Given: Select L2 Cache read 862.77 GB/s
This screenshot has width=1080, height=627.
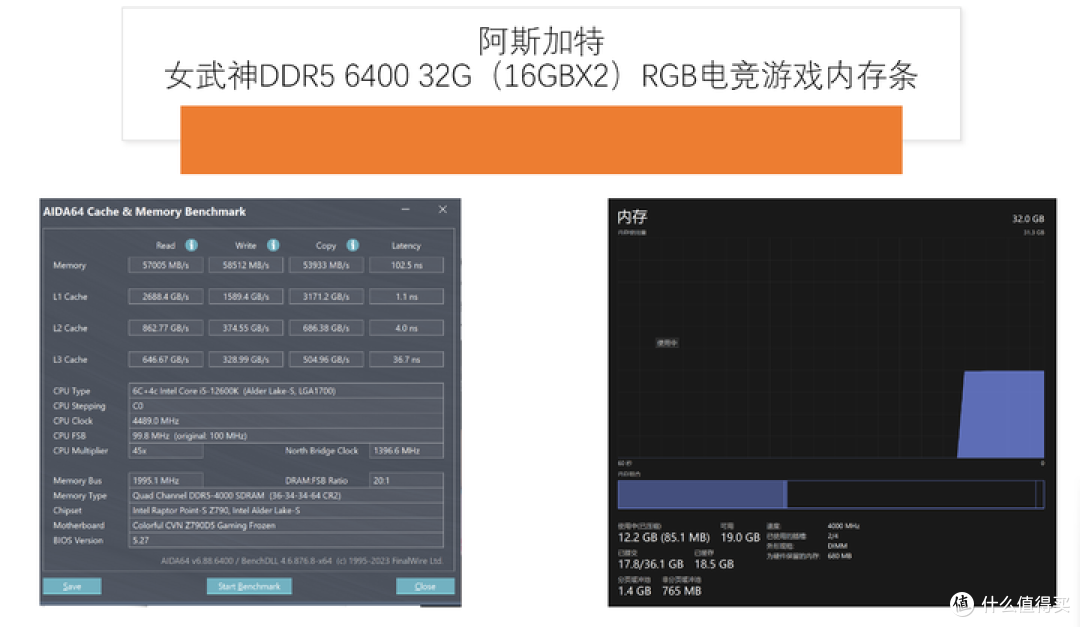Looking at the screenshot, I should click(165, 329).
